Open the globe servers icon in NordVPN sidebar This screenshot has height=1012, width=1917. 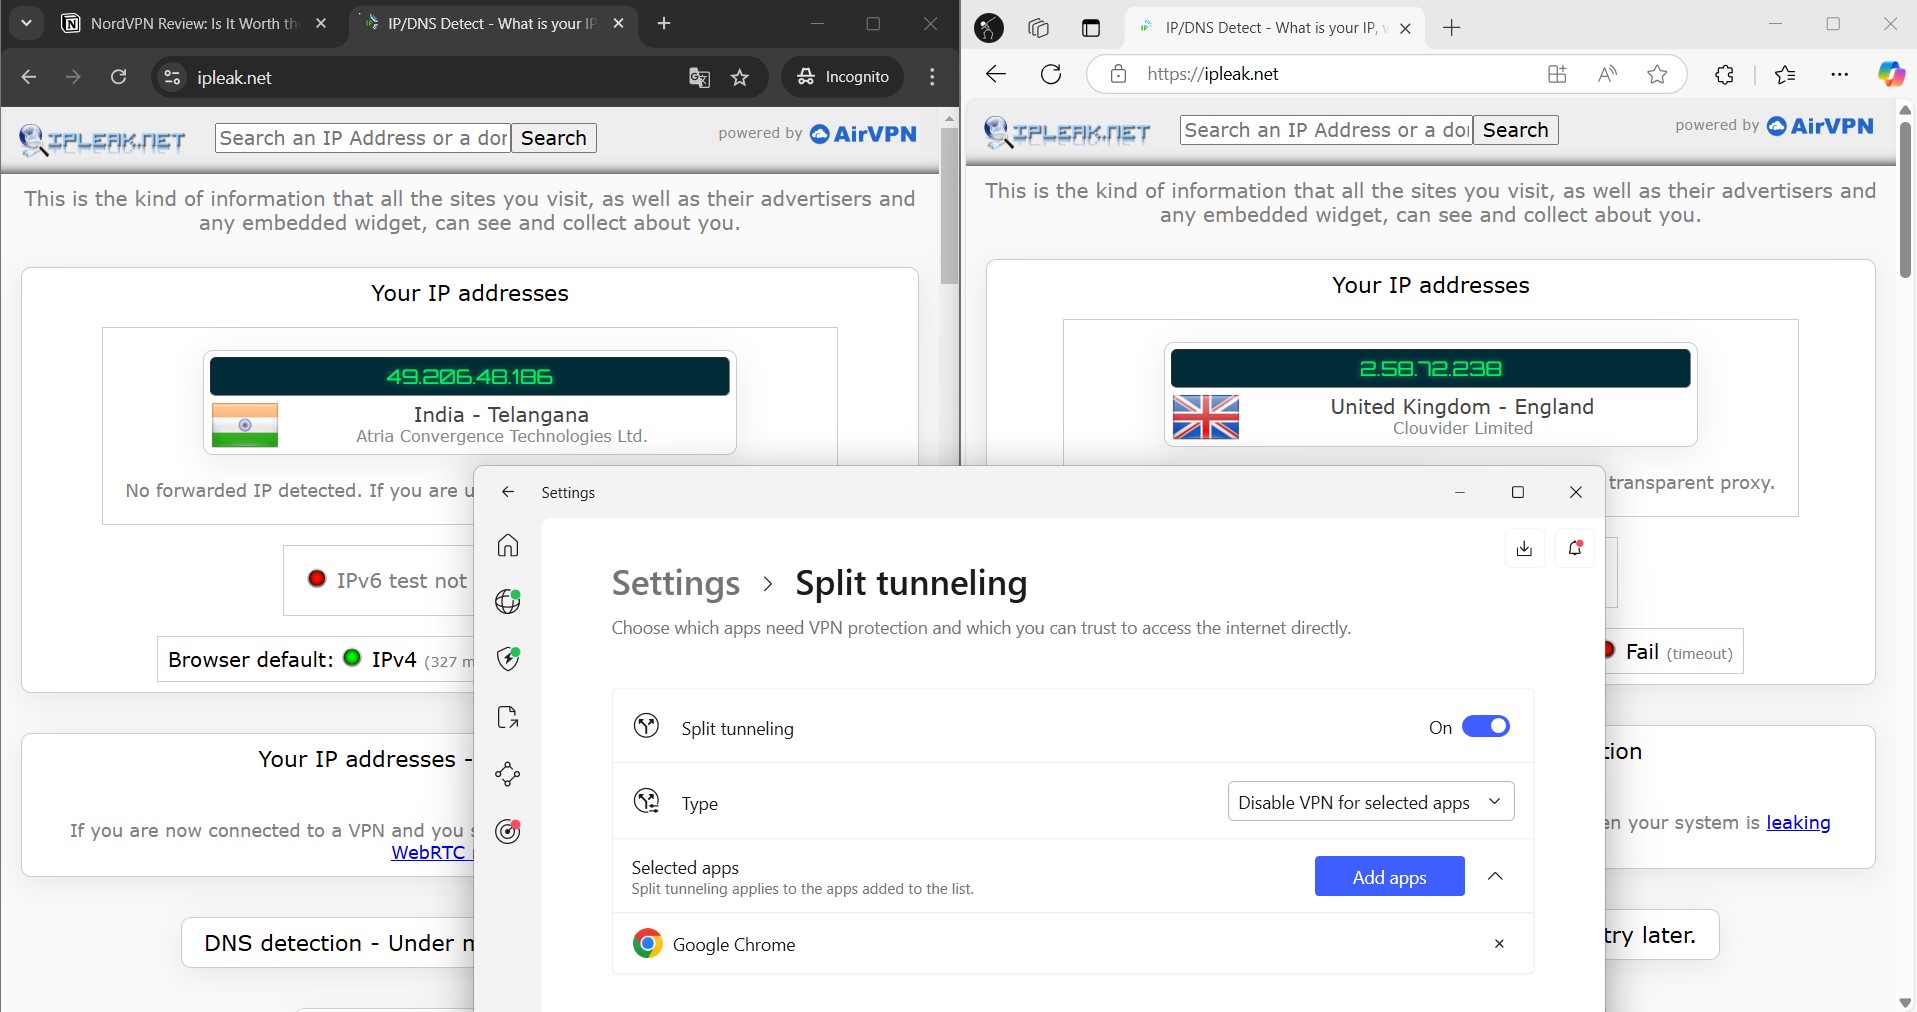point(508,601)
